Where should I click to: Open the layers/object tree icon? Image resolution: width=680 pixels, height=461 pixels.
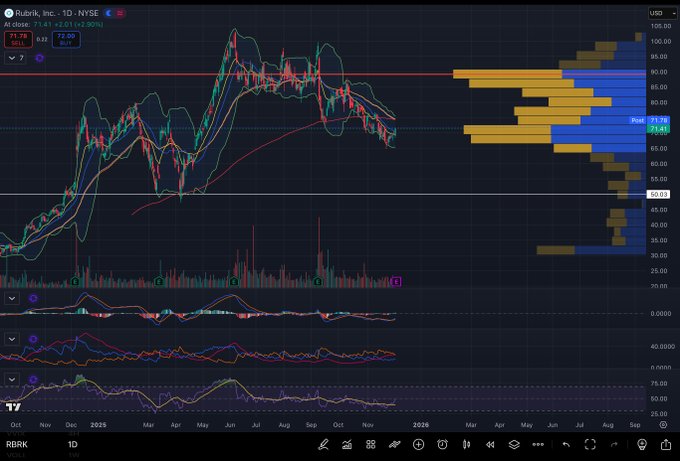(x=514, y=443)
